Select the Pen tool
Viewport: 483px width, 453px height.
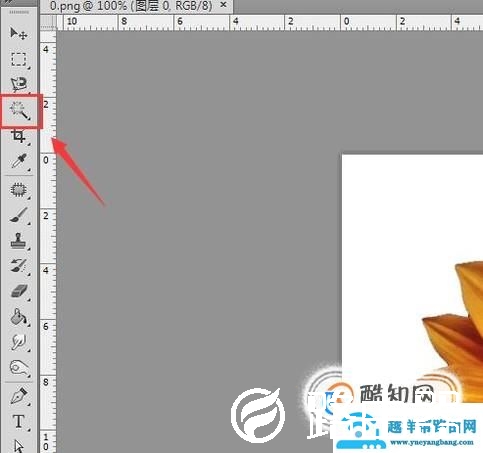19,396
